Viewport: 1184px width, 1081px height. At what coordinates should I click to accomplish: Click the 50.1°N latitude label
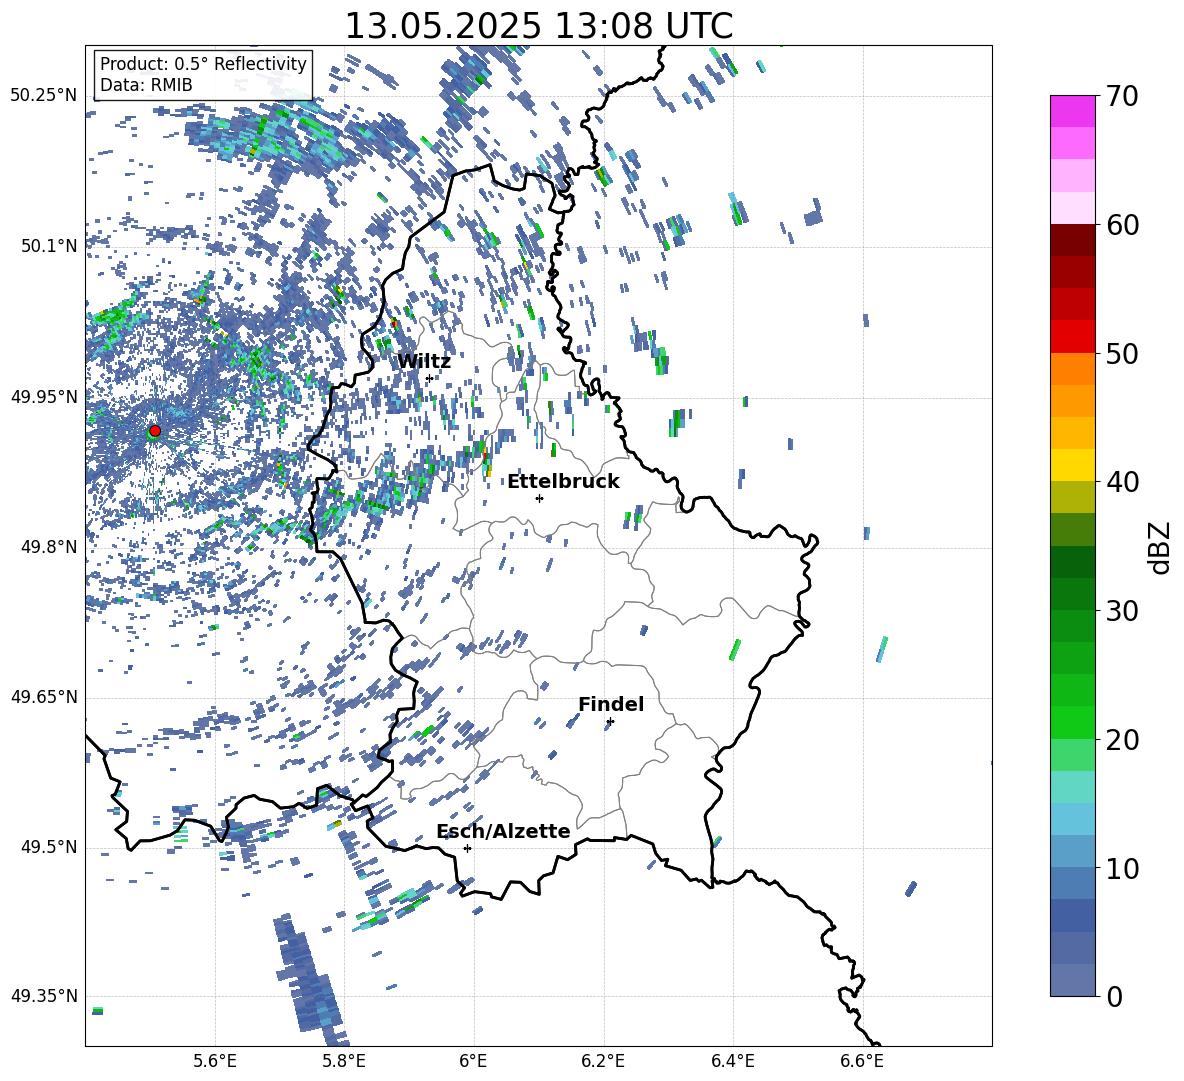click(x=49, y=246)
